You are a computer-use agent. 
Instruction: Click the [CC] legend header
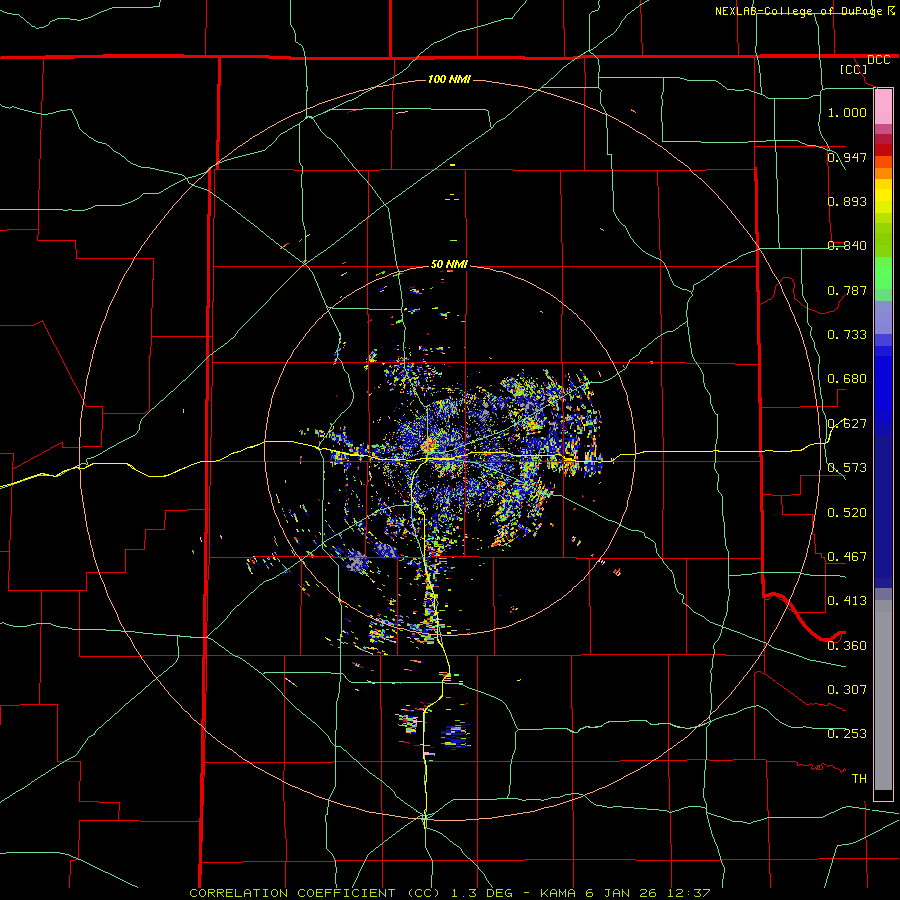click(x=853, y=69)
